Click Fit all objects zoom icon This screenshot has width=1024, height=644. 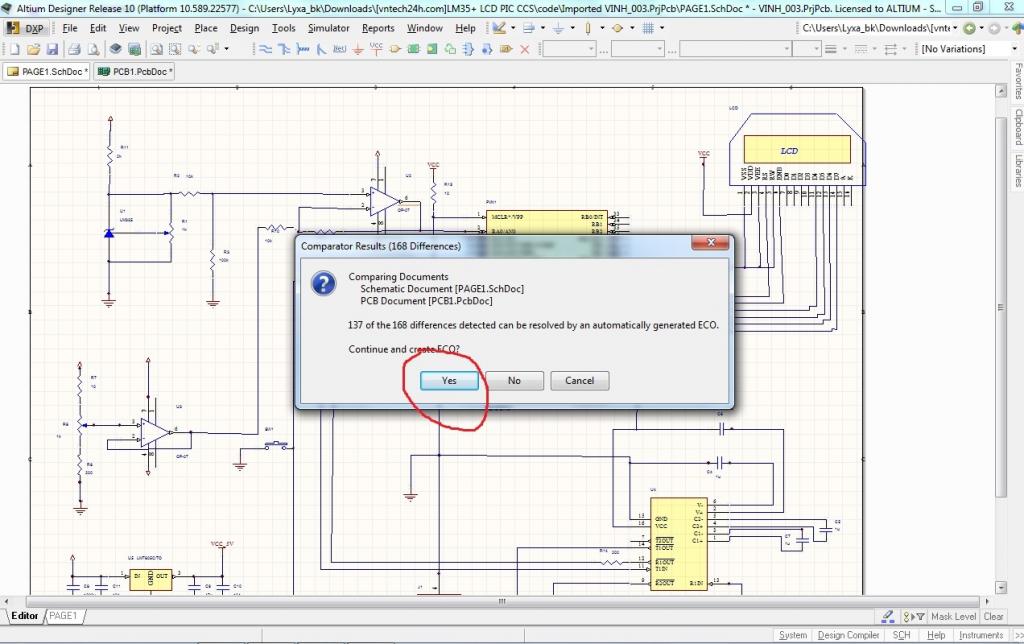click(x=157, y=49)
